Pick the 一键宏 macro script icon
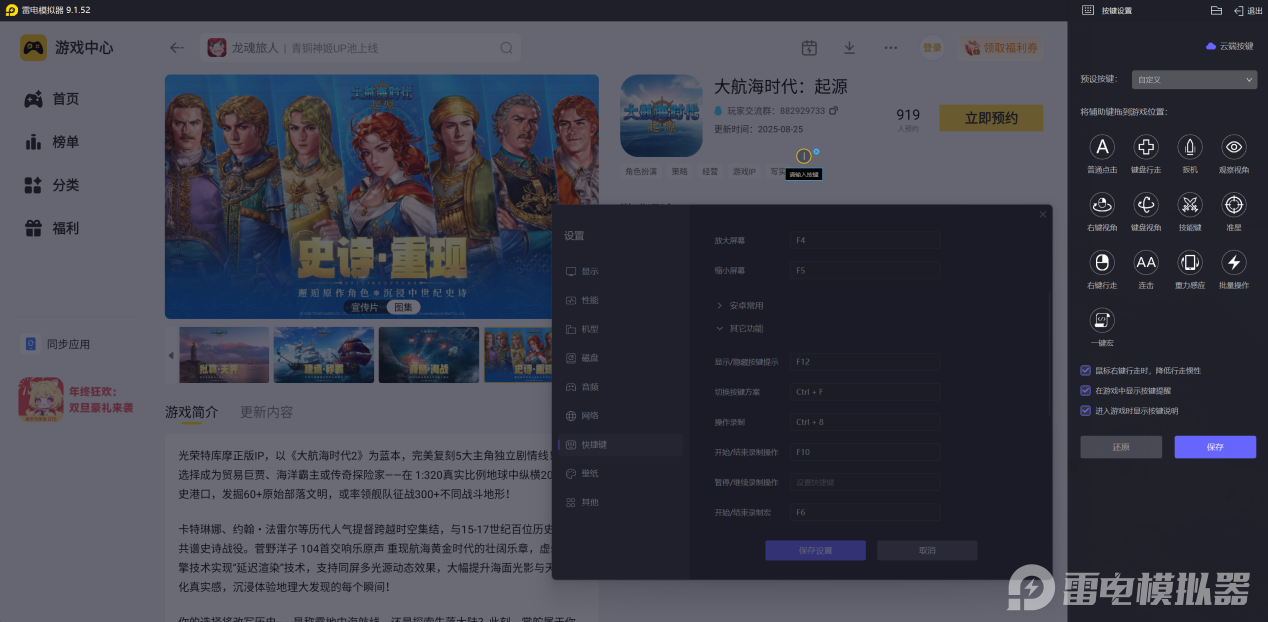 (1102, 320)
